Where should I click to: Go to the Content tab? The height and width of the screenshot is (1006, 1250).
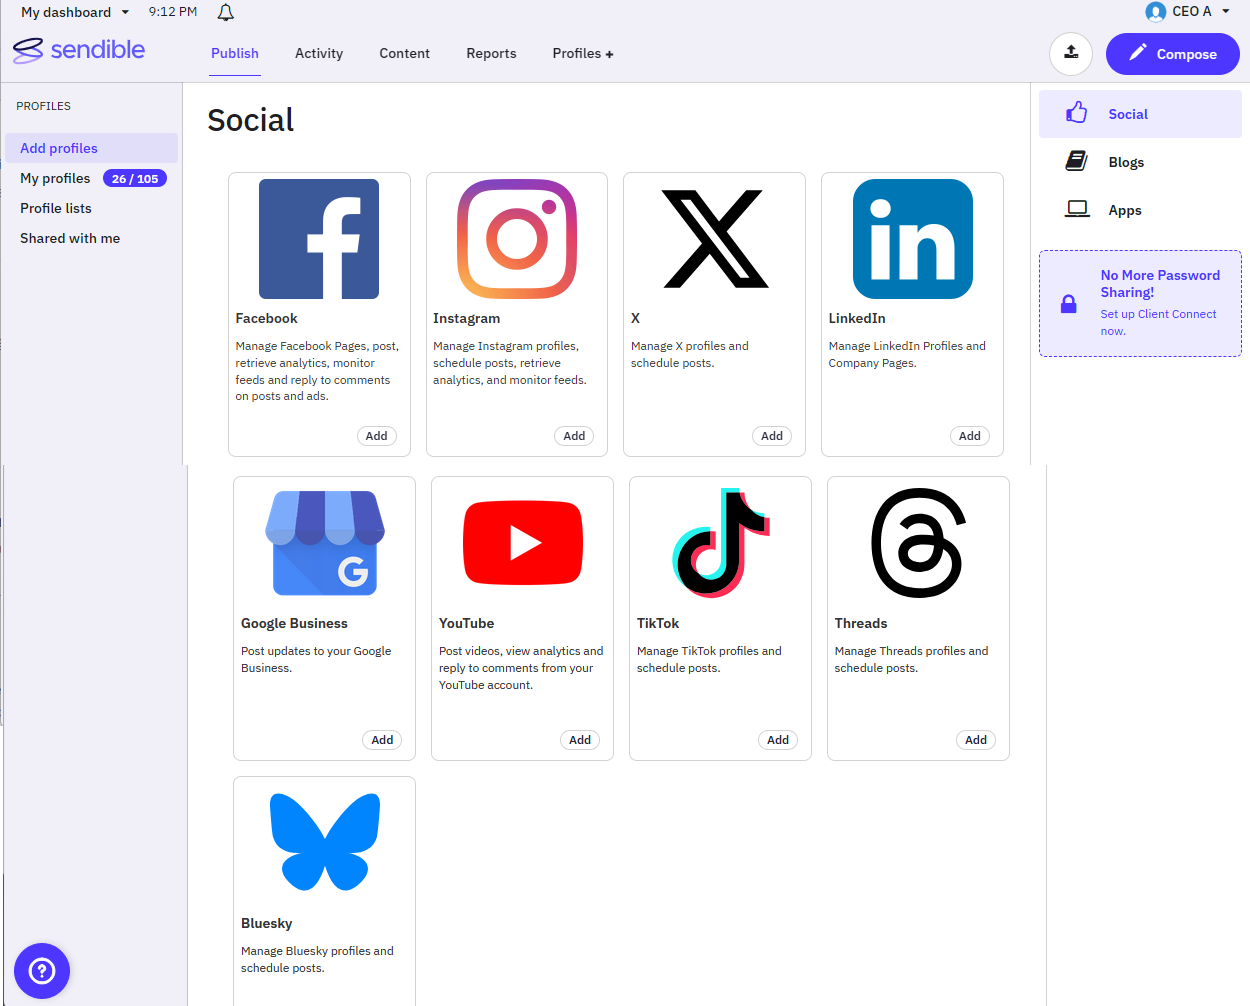[404, 53]
